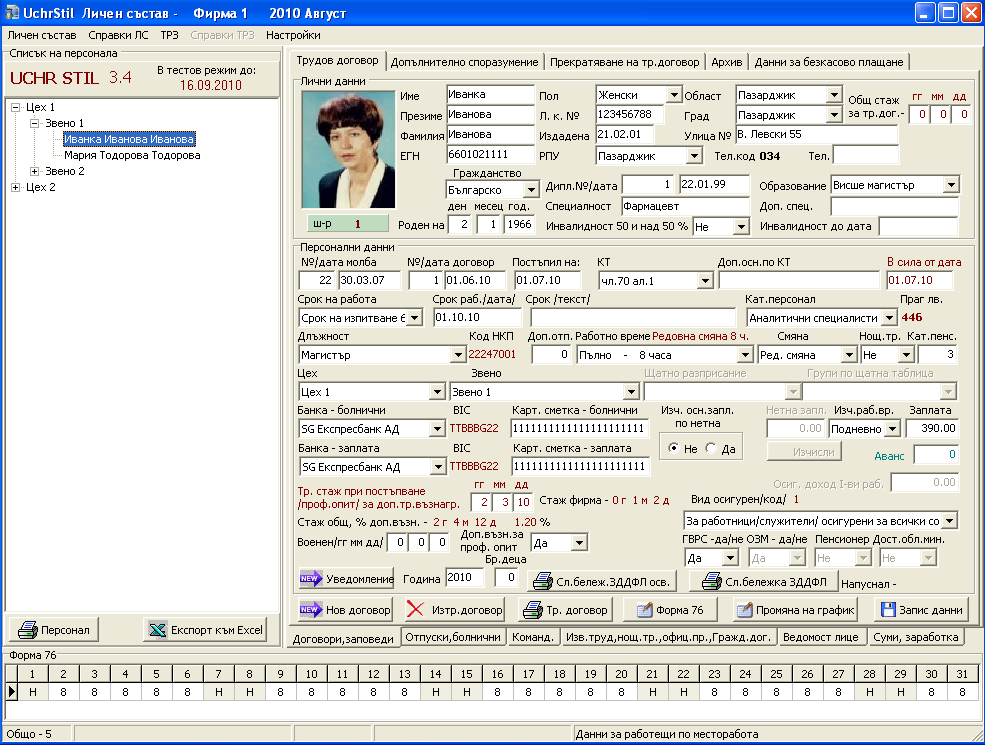Screen dimensions: 985x748
Task: Click the floppy disk icon on Запис данни
Action: pos(888,610)
